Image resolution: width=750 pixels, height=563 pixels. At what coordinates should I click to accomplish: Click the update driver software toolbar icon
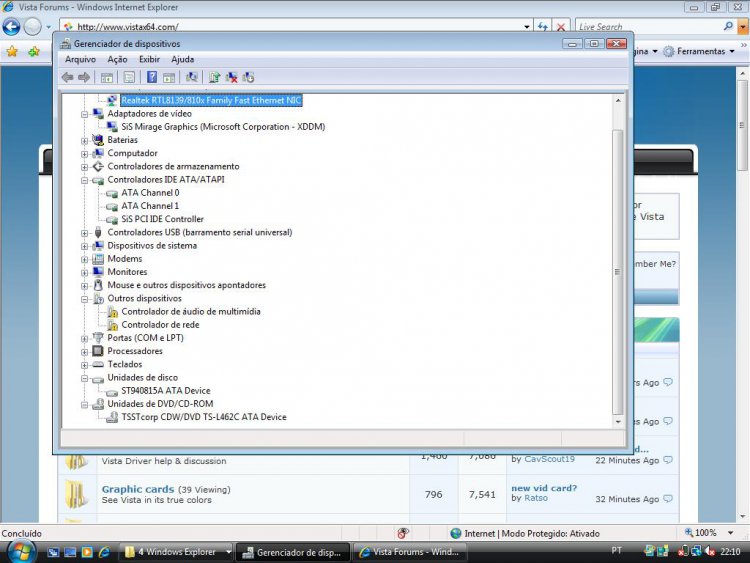click(x=214, y=77)
